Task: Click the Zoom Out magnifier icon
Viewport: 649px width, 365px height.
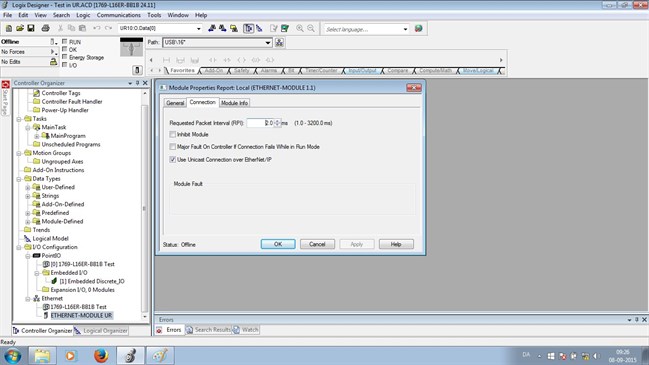Action: [311, 28]
